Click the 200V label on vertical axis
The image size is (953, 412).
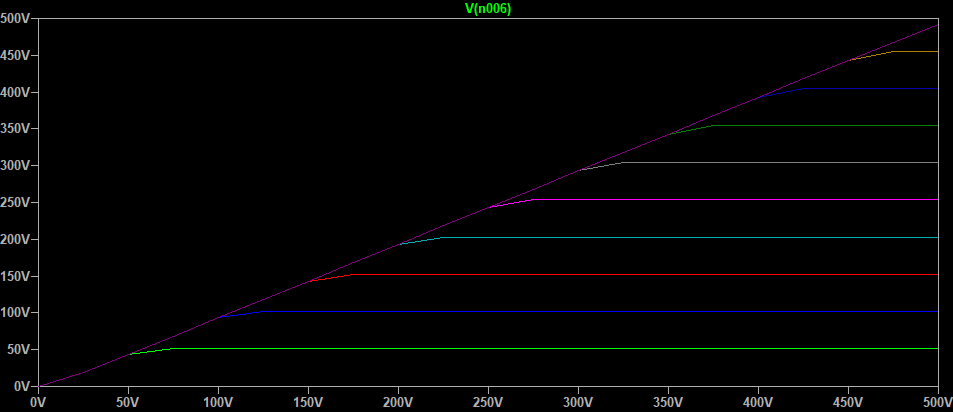click(x=15, y=239)
